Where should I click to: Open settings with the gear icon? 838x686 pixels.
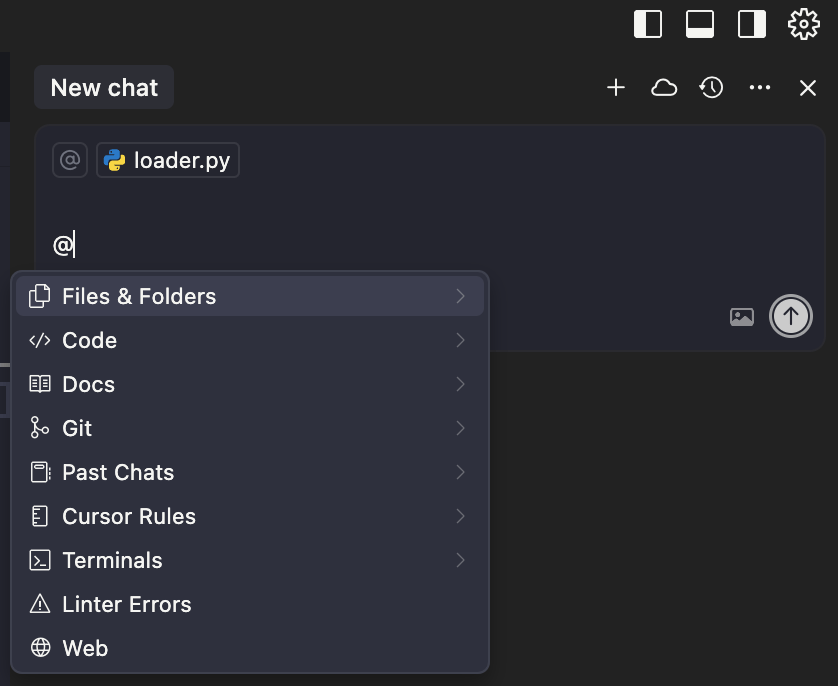pos(804,24)
